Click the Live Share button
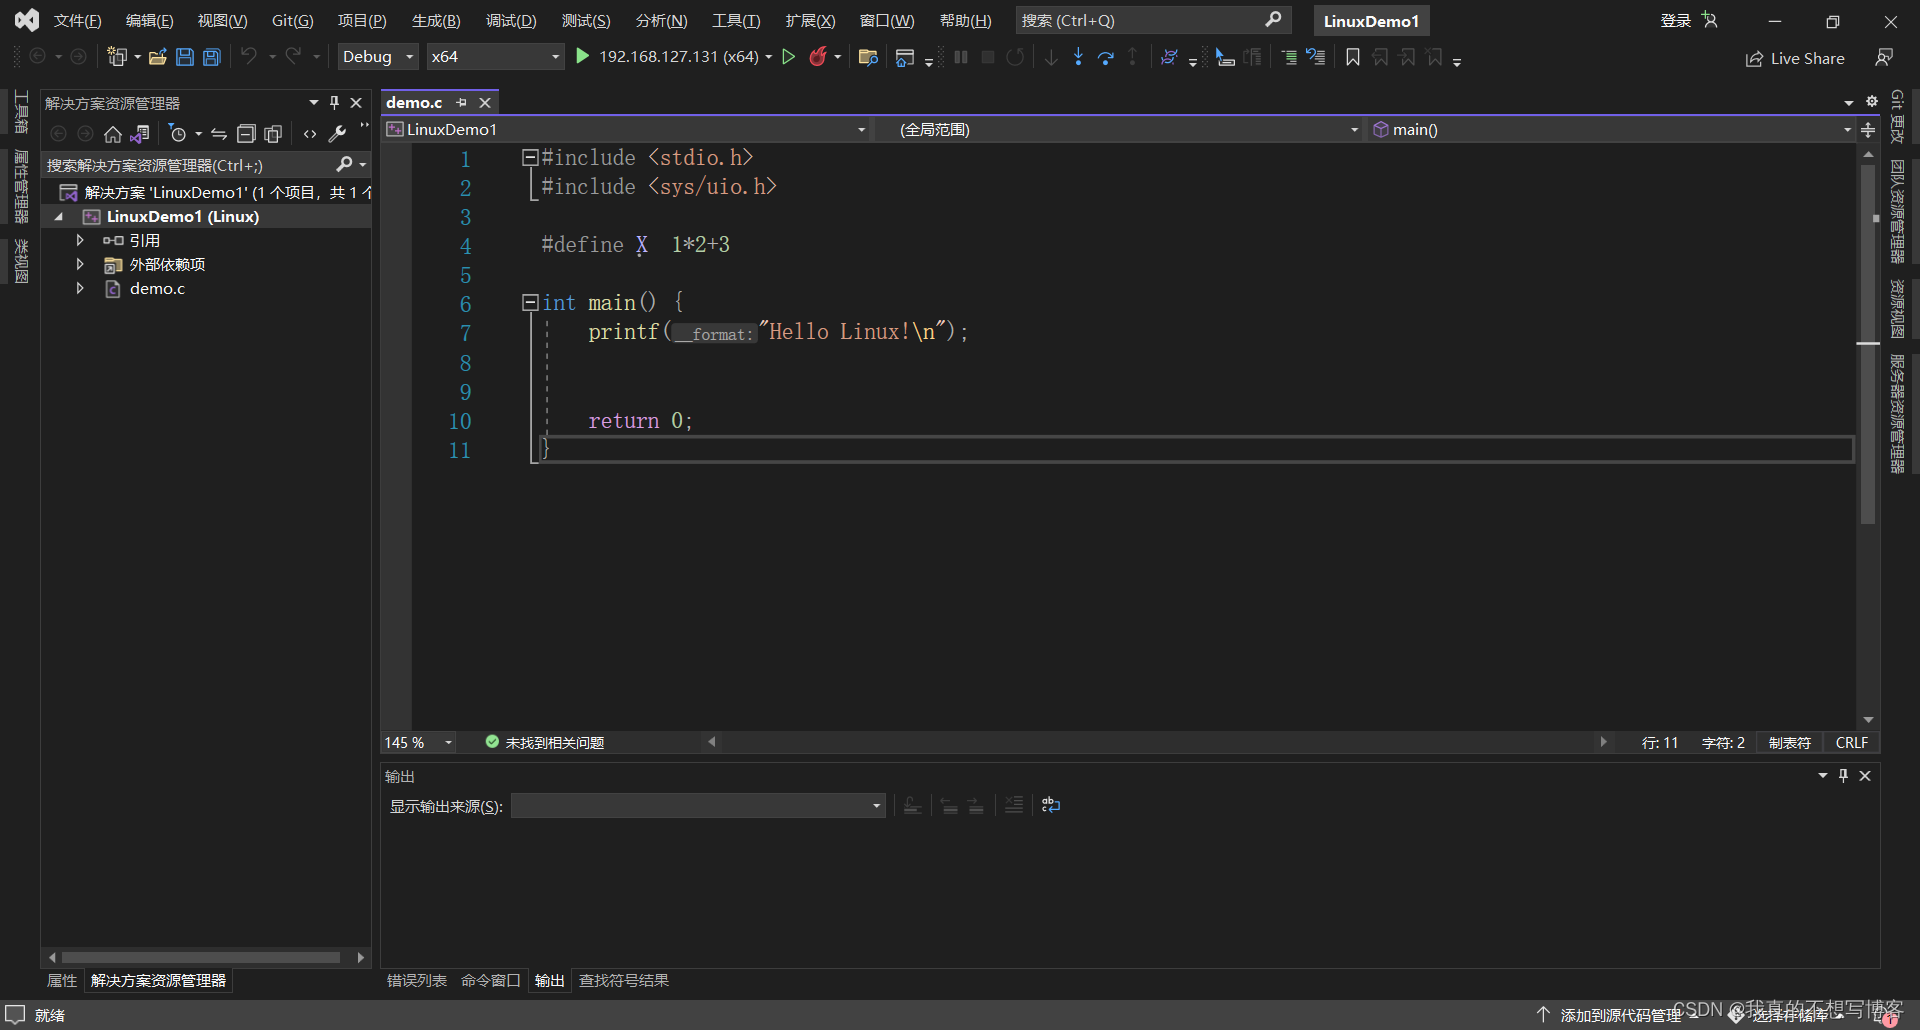Image resolution: width=1920 pixels, height=1030 pixels. coord(1796,59)
